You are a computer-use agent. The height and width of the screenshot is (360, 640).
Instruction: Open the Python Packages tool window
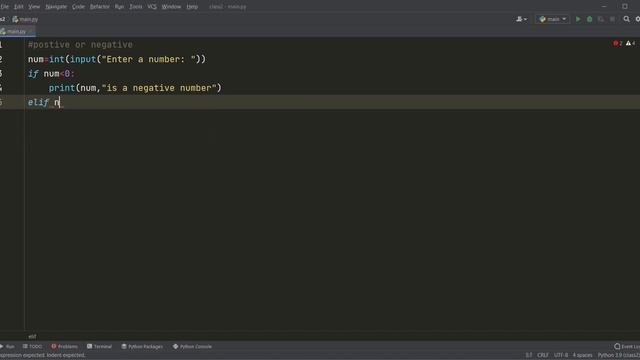coord(142,347)
